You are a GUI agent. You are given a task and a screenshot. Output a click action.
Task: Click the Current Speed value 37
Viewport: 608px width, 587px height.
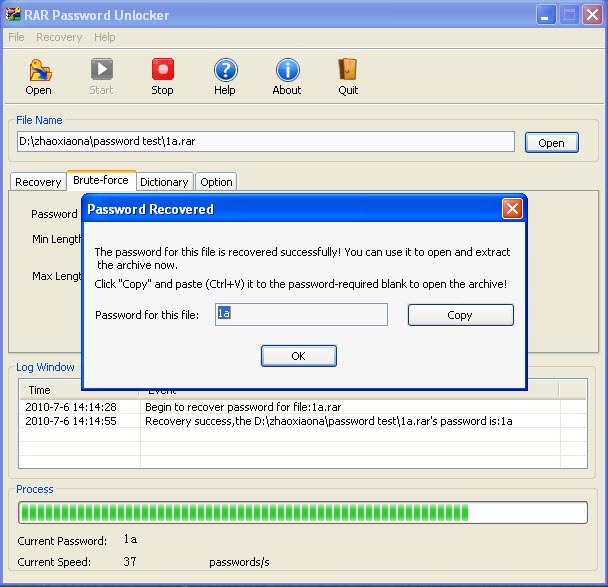pyautogui.click(x=130, y=561)
